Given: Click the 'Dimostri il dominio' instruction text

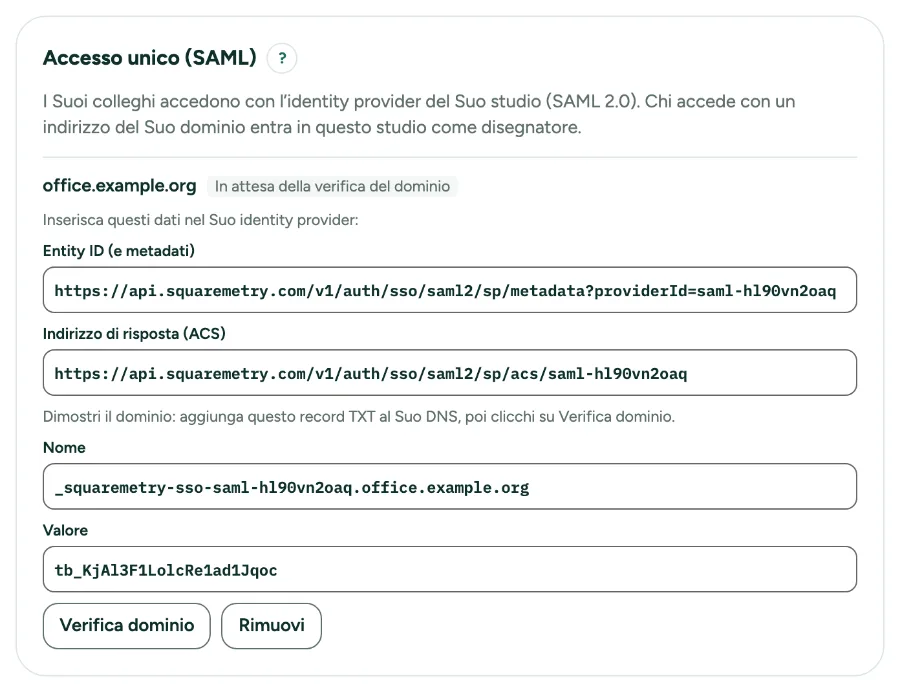Looking at the screenshot, I should 359,417.
